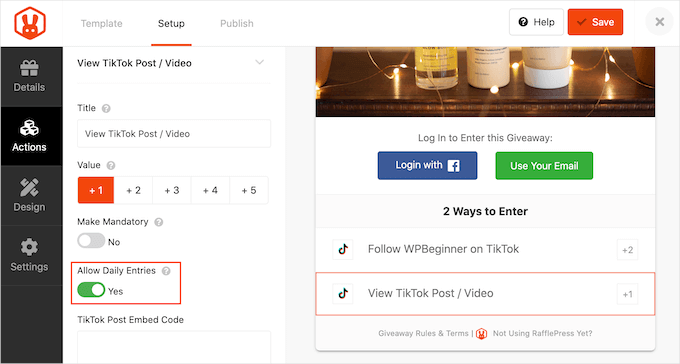
Task: Click the '2 Ways to Enter' heading
Action: (485, 211)
